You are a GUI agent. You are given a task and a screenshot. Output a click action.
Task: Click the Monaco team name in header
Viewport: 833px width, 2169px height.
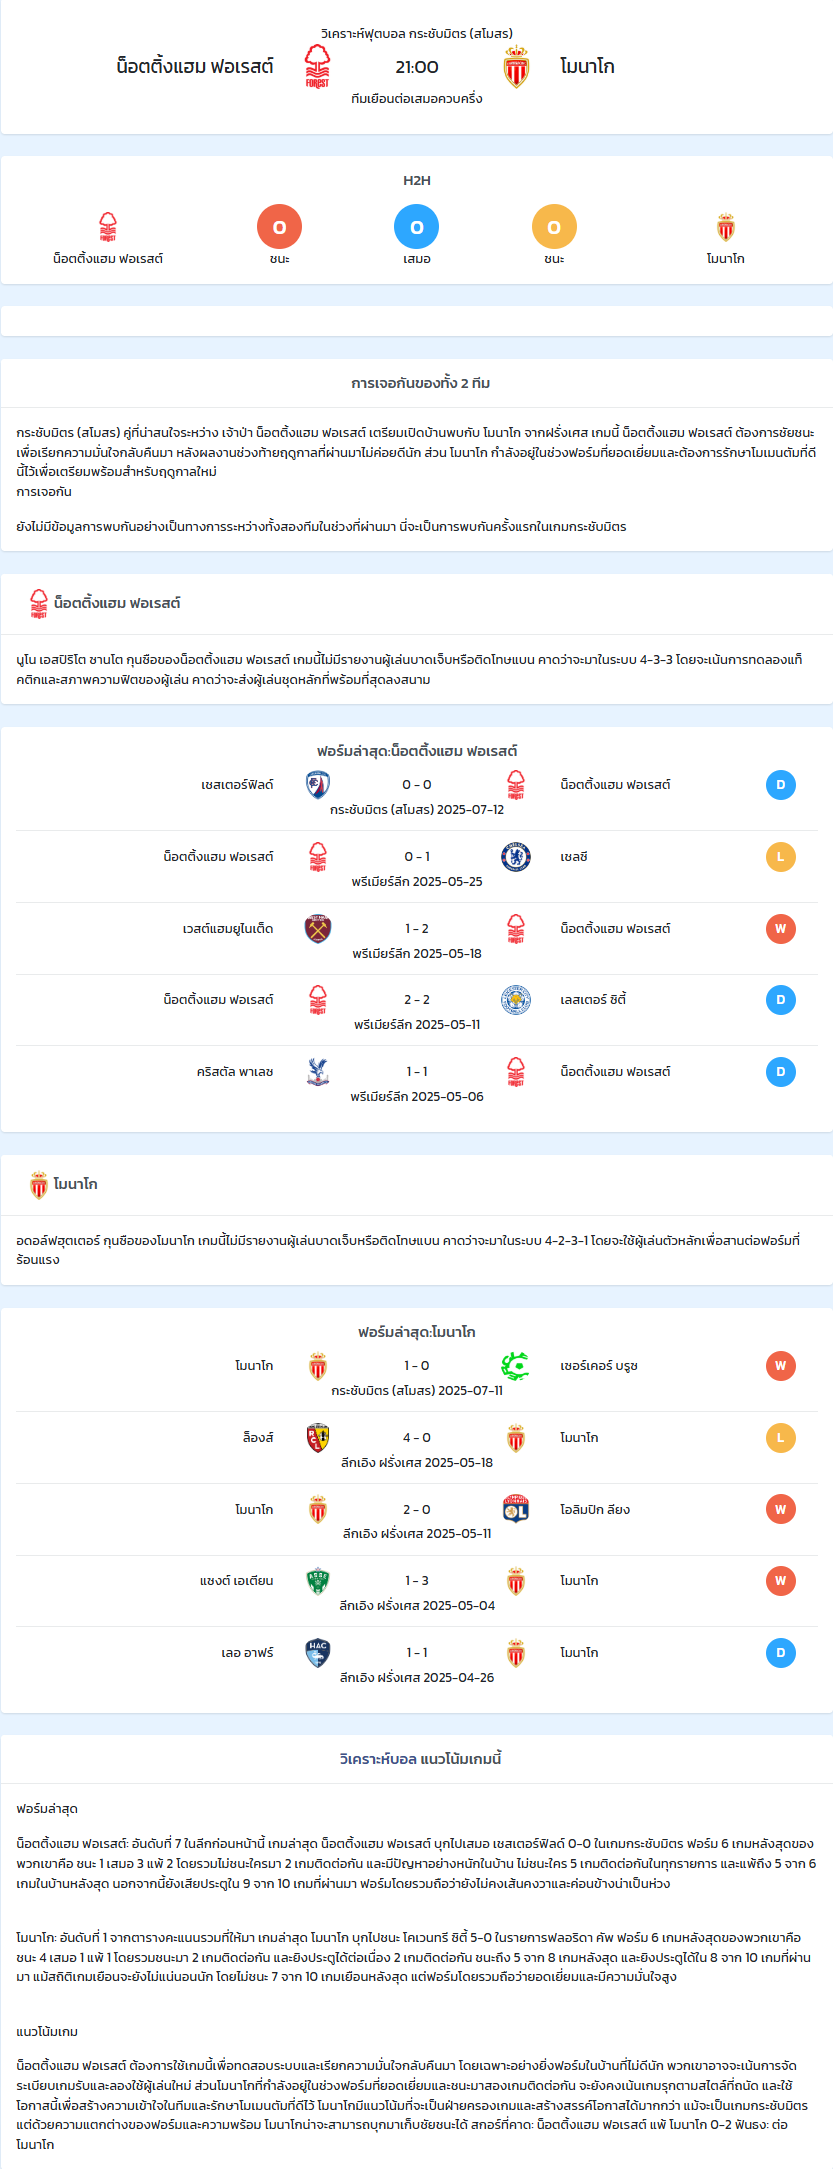(x=587, y=67)
